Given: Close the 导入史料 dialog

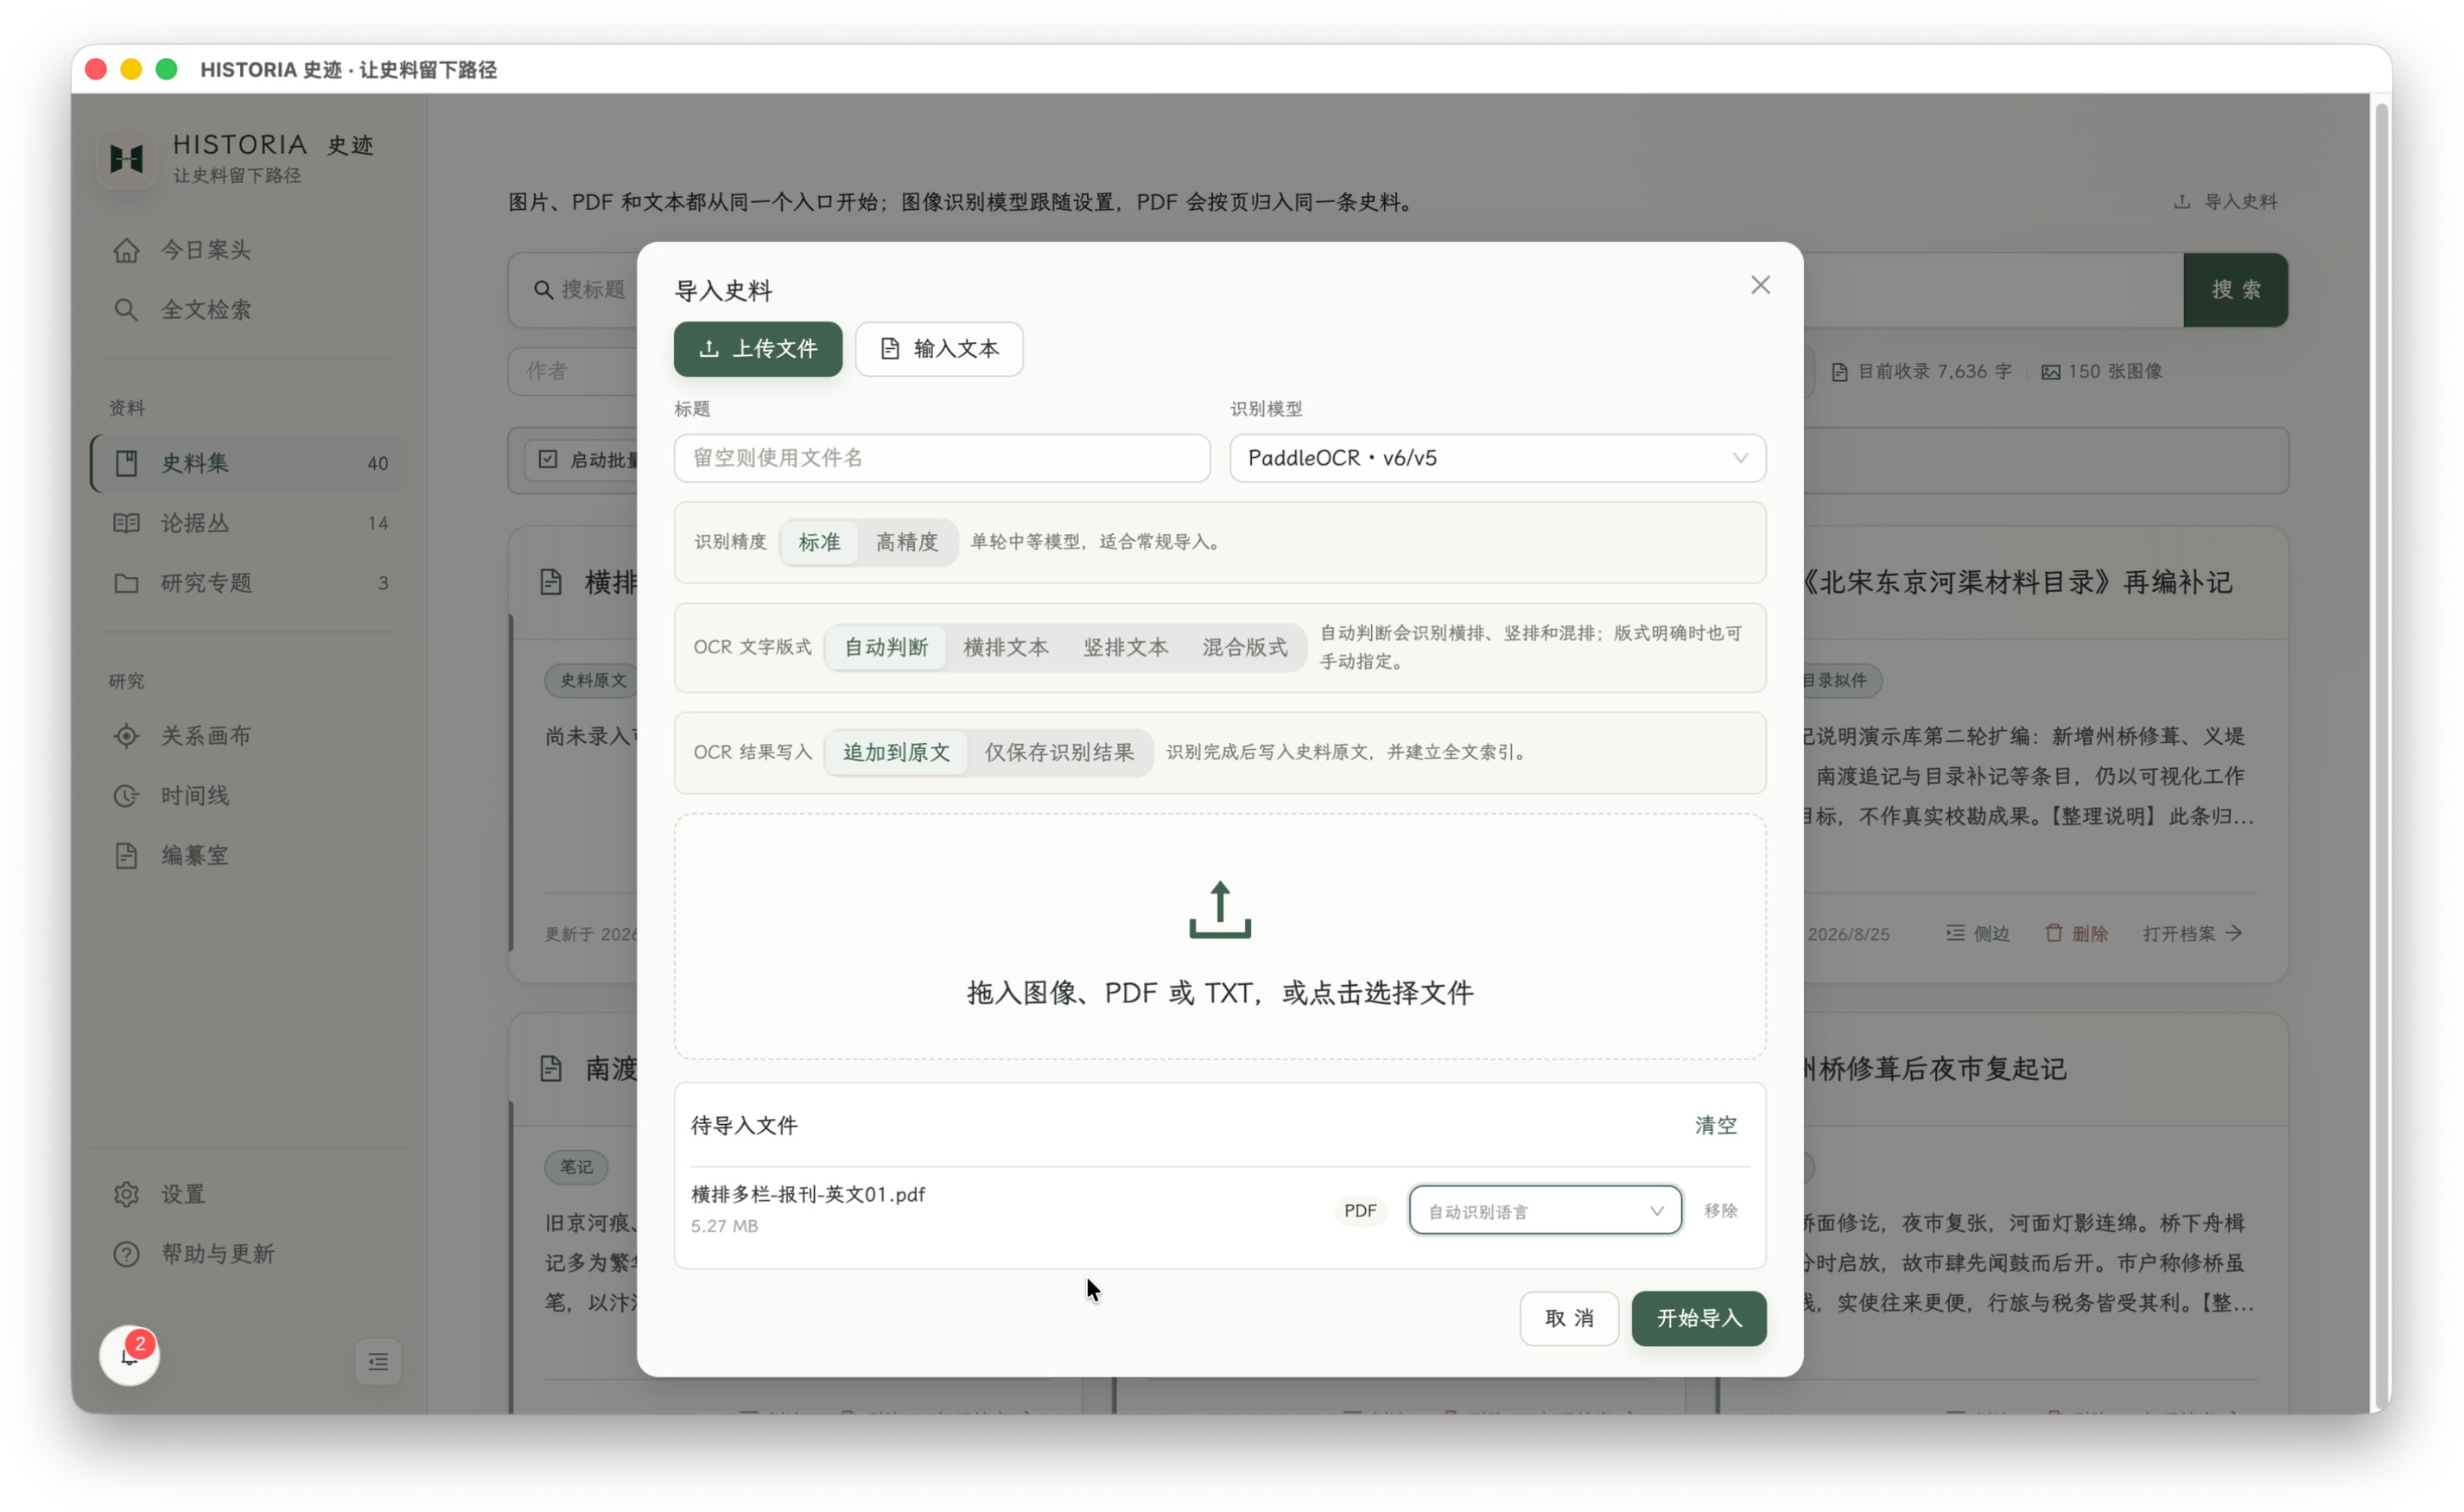Looking at the screenshot, I should click(1760, 285).
